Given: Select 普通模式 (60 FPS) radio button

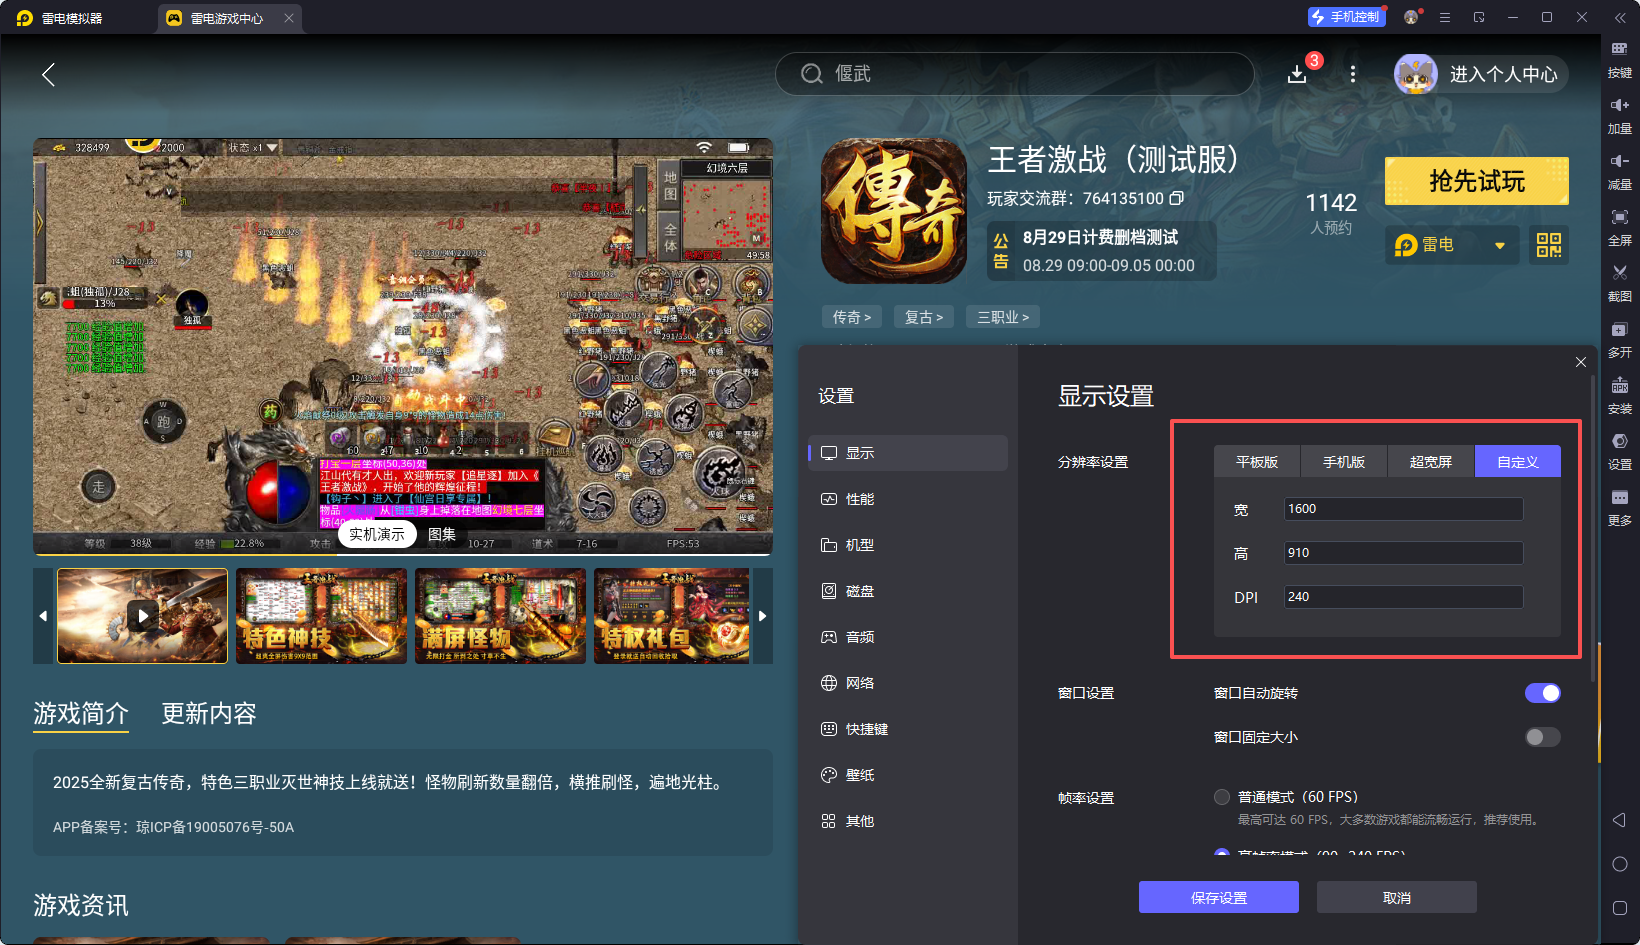Looking at the screenshot, I should click(1222, 797).
